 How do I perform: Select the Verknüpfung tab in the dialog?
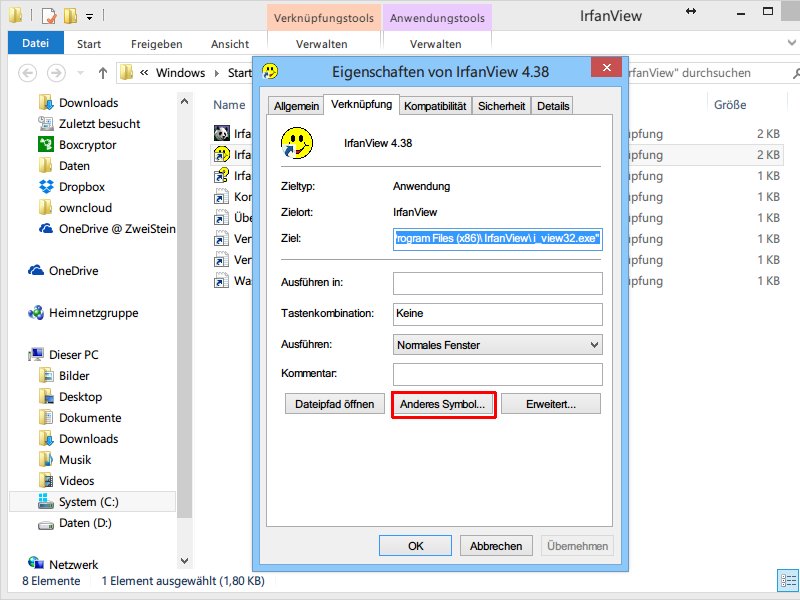click(361, 104)
